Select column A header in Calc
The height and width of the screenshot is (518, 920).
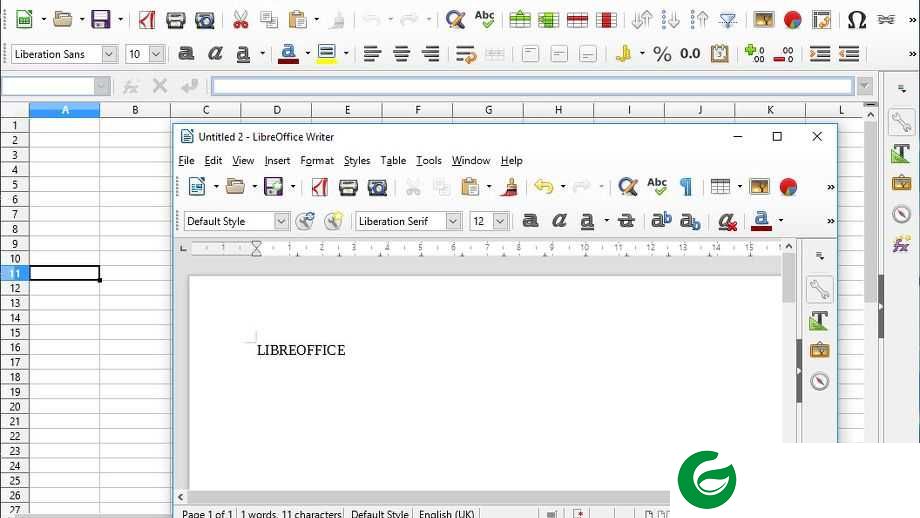click(x=65, y=110)
